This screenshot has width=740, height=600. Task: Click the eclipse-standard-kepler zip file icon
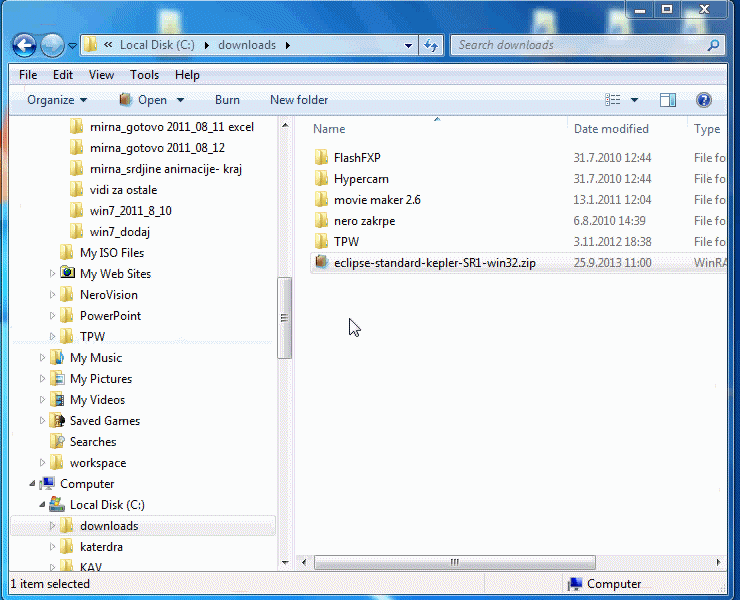(x=321, y=262)
